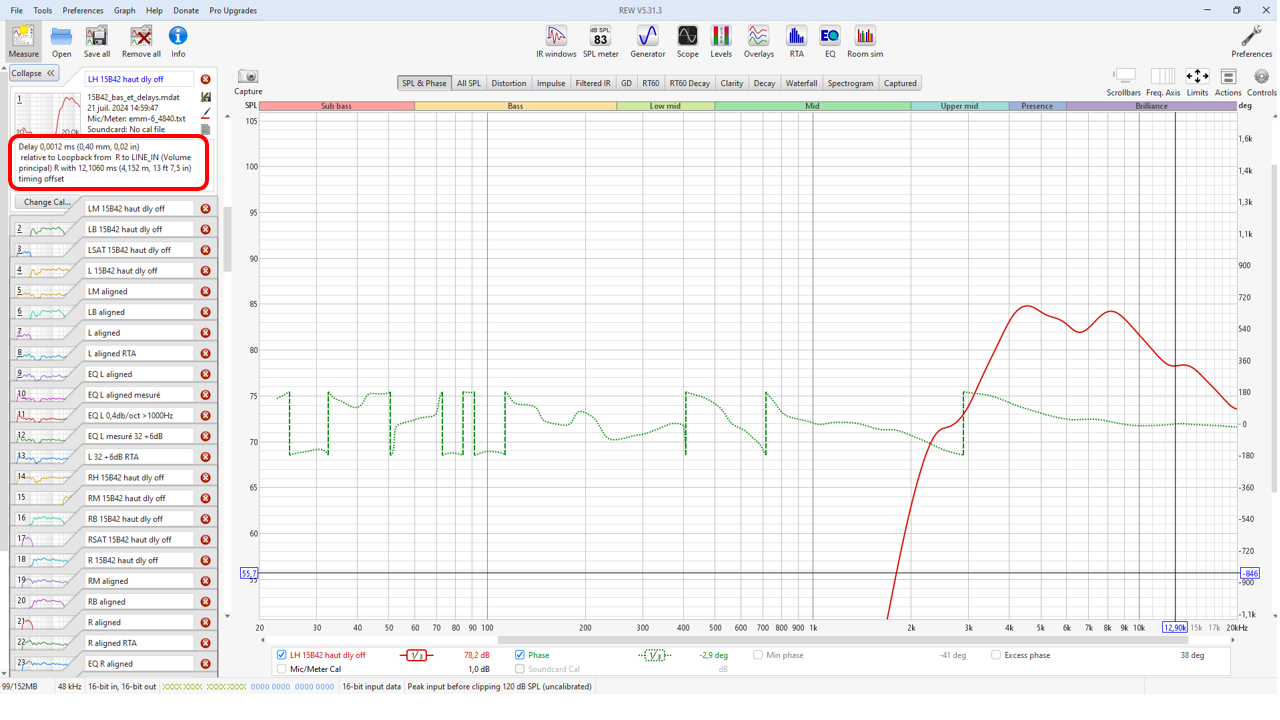Select the L aligned RTA measurement thumbnail
Screen dimensions: 1280x720
tap(45, 354)
